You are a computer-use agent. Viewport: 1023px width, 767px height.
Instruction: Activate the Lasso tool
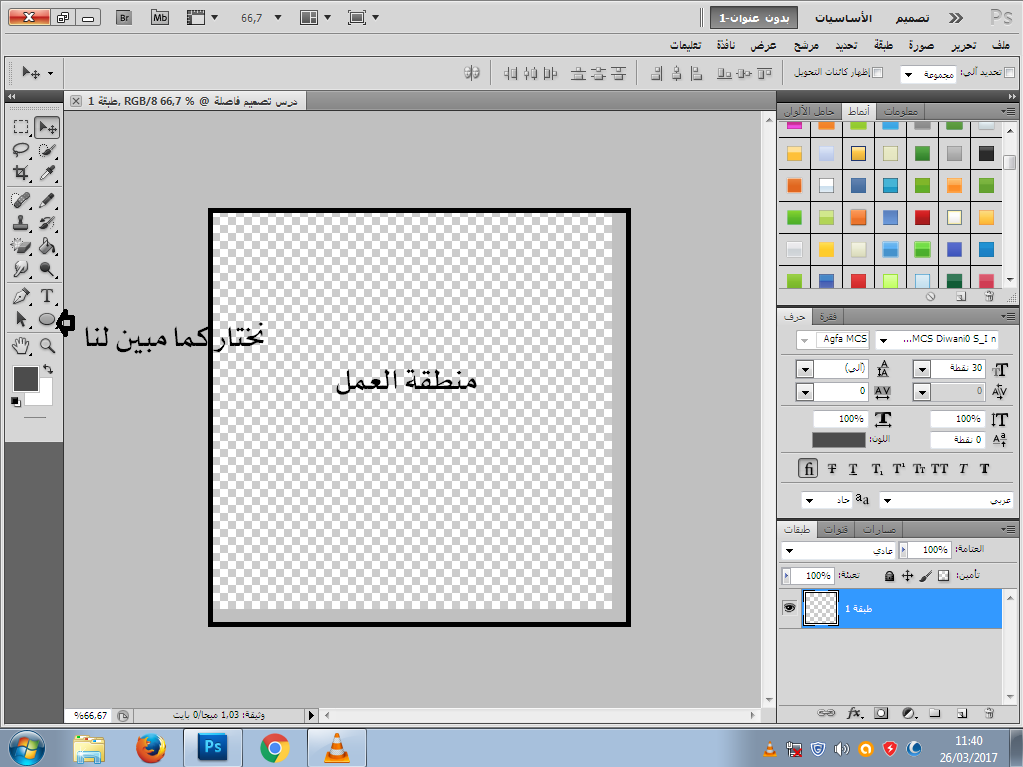click(21, 150)
